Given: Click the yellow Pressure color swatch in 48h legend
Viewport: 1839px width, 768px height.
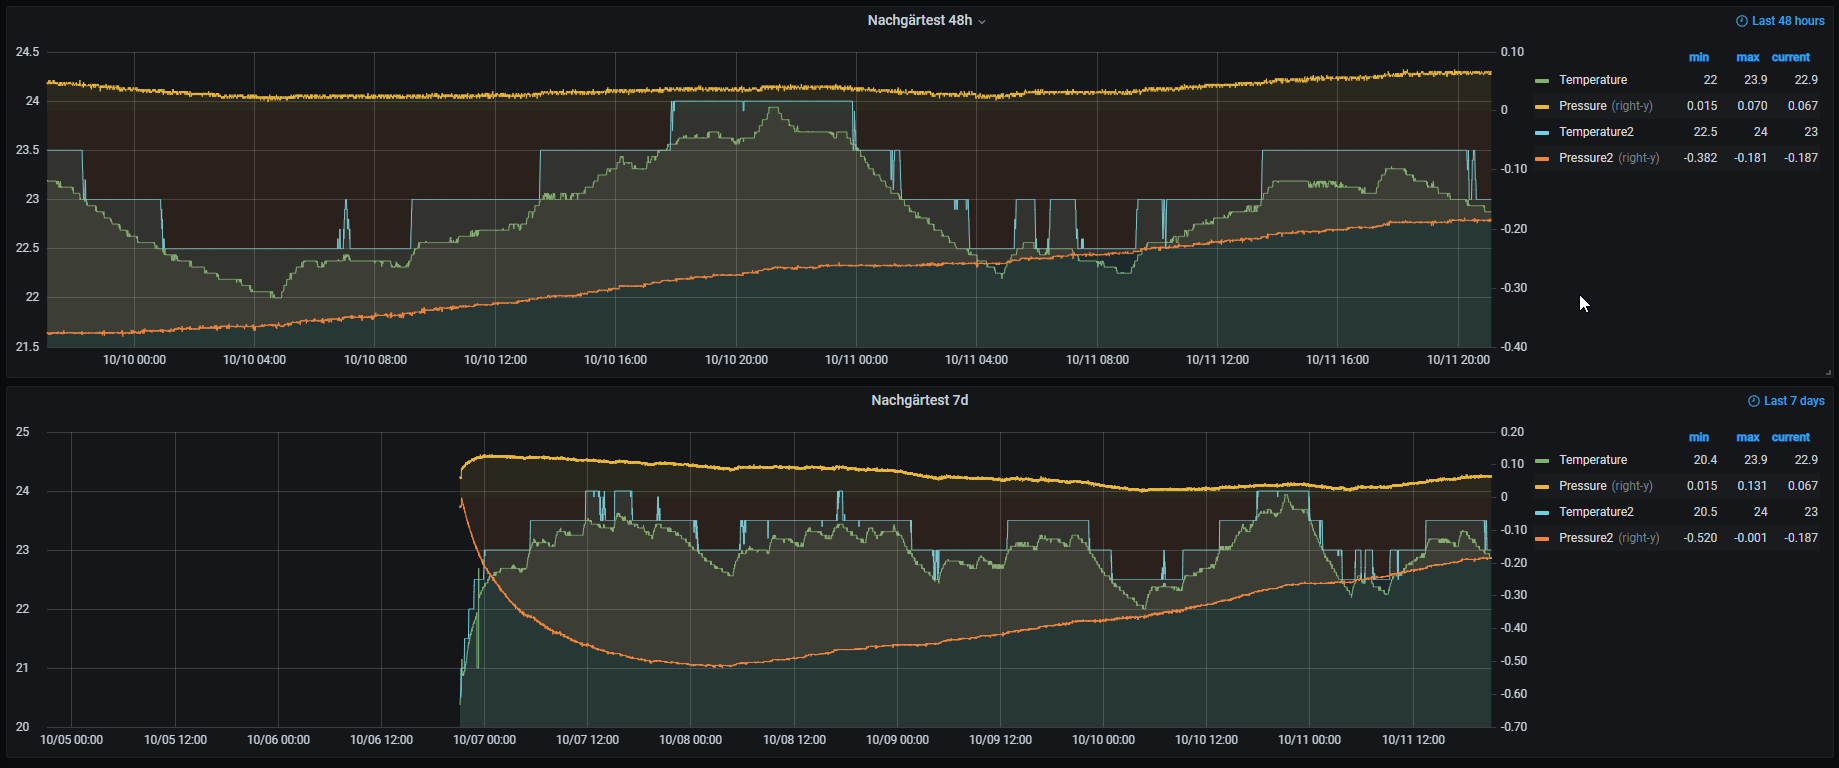Looking at the screenshot, I should click(x=1541, y=107).
